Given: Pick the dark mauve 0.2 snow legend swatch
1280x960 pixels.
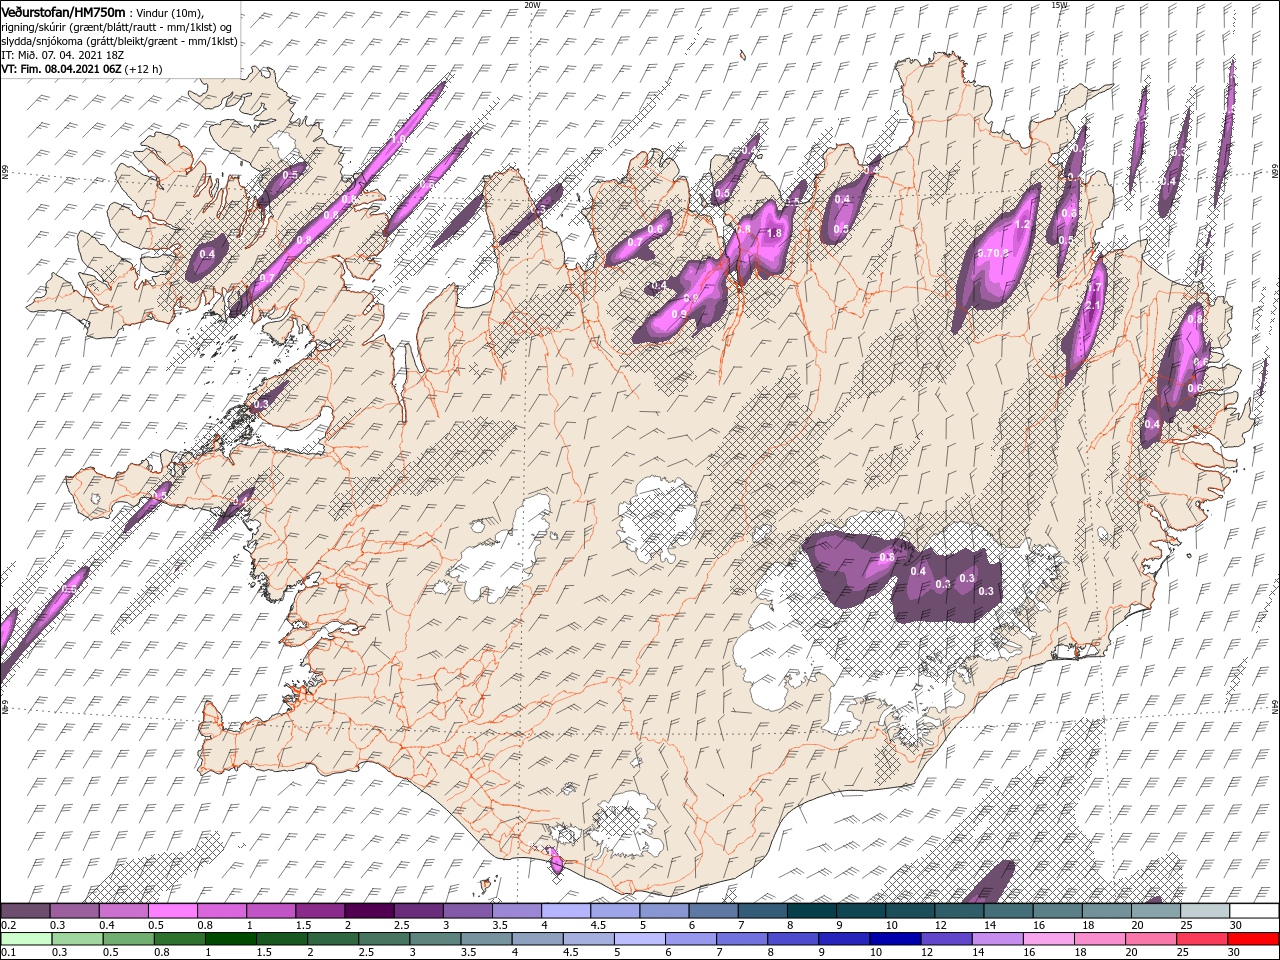Looking at the screenshot, I should pos(25,911).
